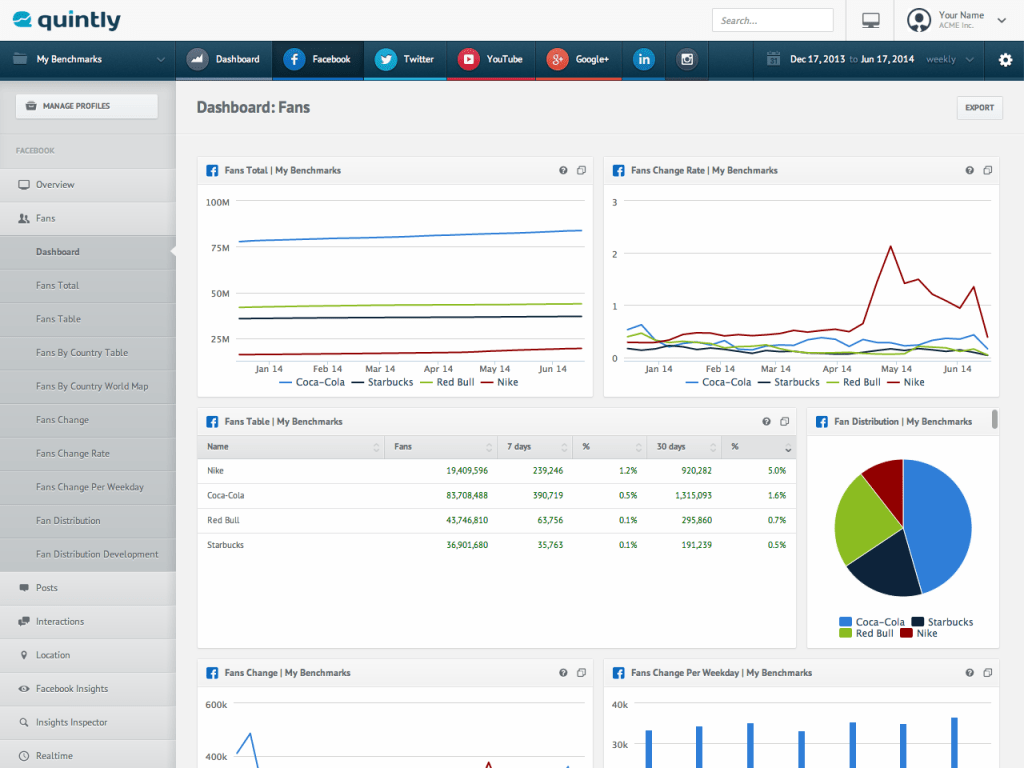Image resolution: width=1024 pixels, height=768 pixels.
Task: Click the Instagram icon in navigation bar
Action: [687, 60]
